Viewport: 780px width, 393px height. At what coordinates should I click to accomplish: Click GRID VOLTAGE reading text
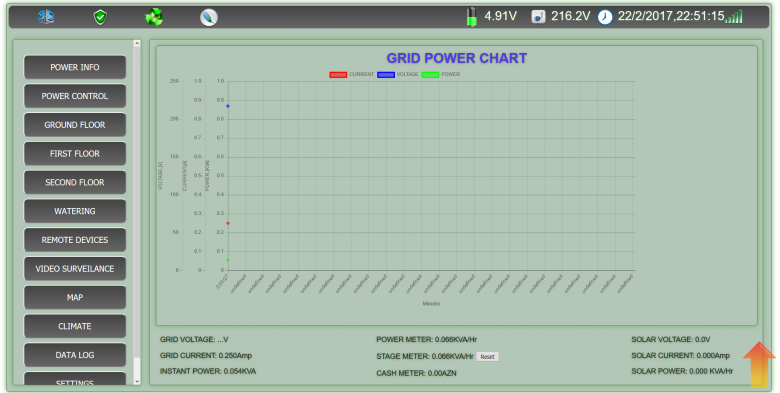pos(194,339)
